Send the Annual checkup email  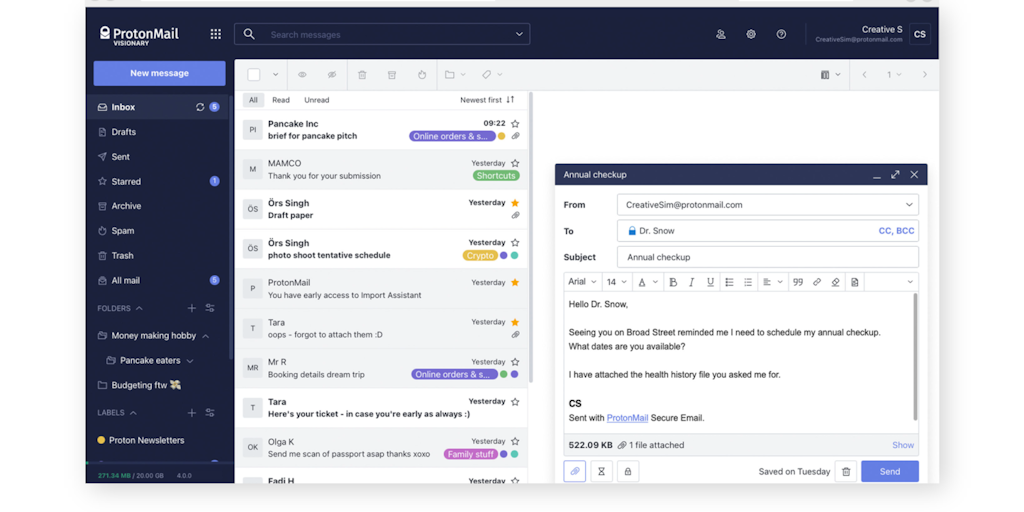point(890,472)
